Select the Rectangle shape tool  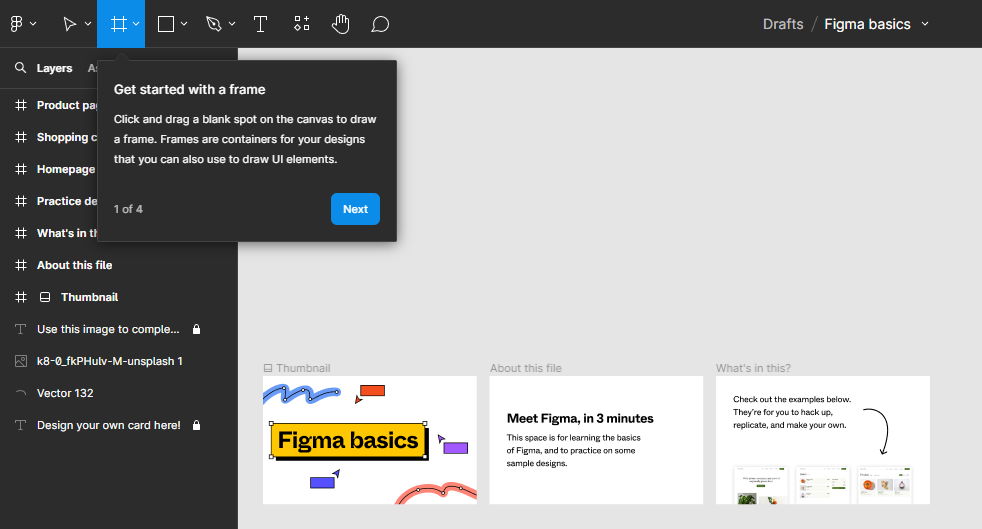coord(166,23)
